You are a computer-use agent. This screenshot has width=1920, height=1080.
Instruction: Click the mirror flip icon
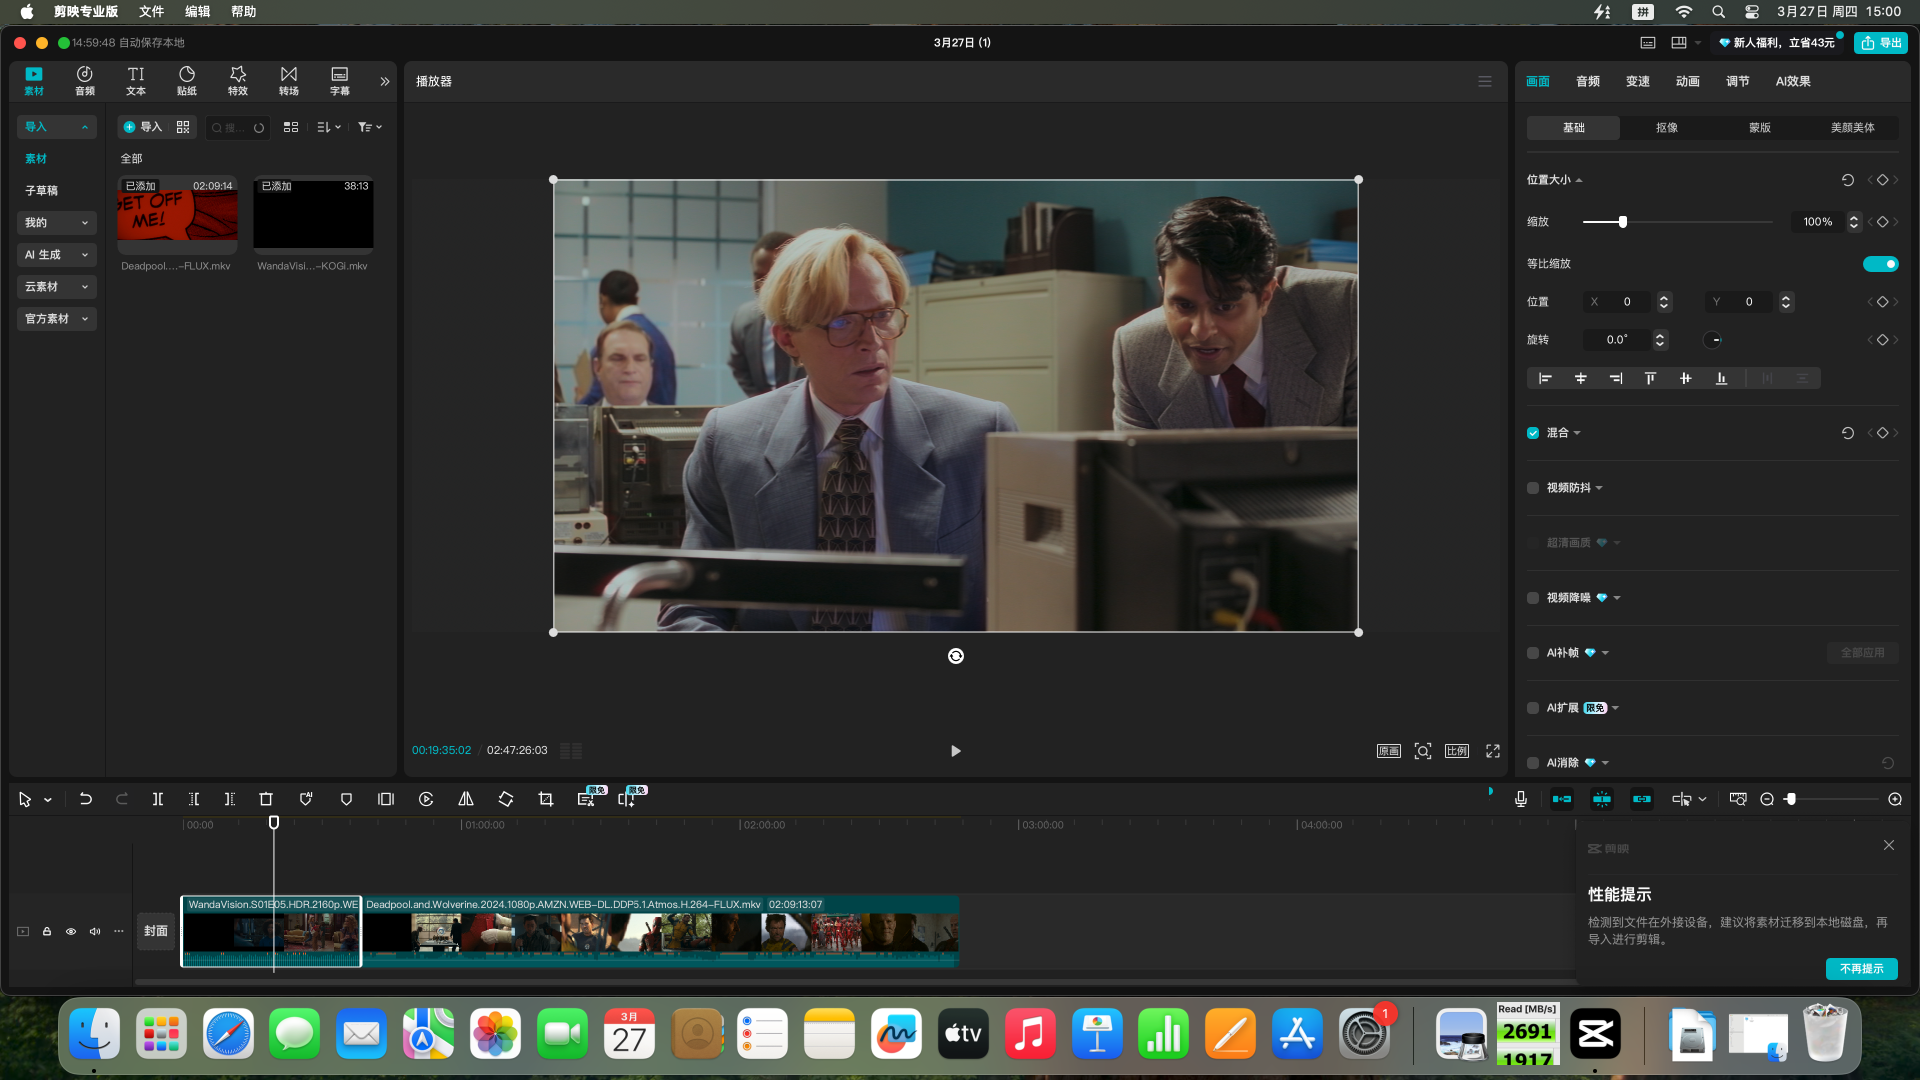coord(466,799)
